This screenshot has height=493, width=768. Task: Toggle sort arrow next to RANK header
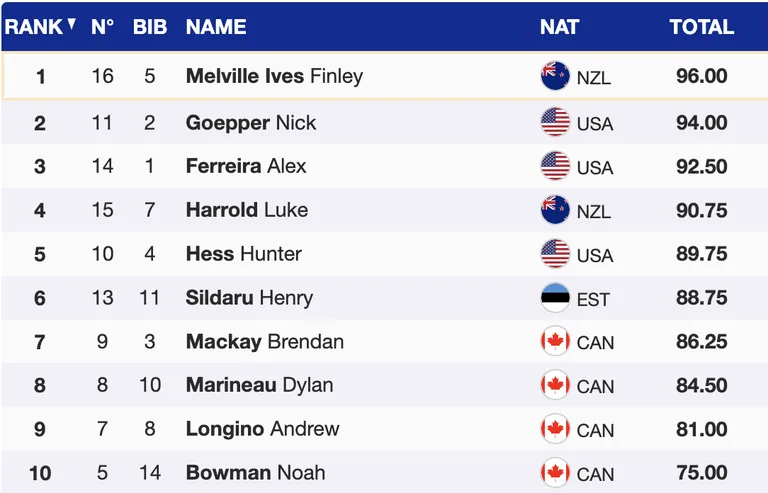[x=72, y=23]
